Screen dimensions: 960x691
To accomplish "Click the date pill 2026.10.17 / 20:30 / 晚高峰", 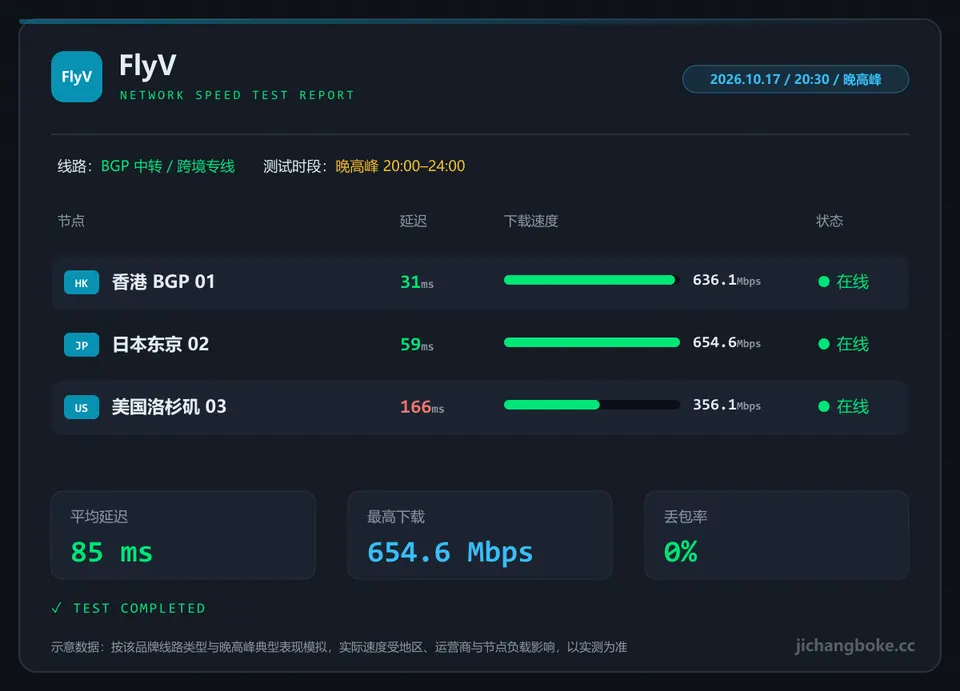I will tap(795, 79).
